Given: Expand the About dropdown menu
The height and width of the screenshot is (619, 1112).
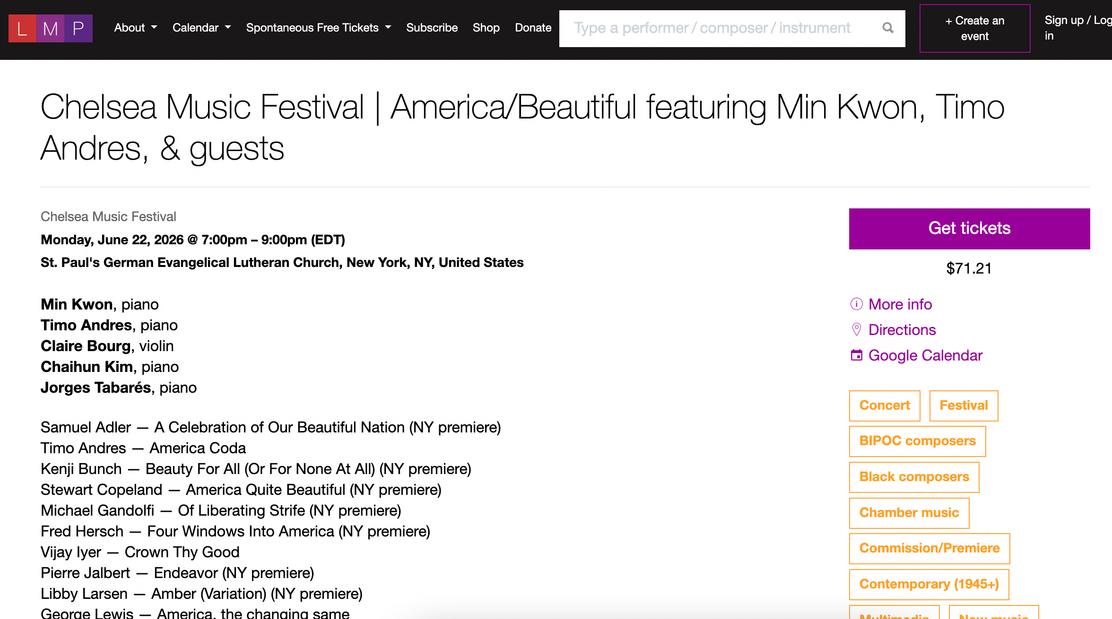Looking at the screenshot, I should click(x=135, y=28).
